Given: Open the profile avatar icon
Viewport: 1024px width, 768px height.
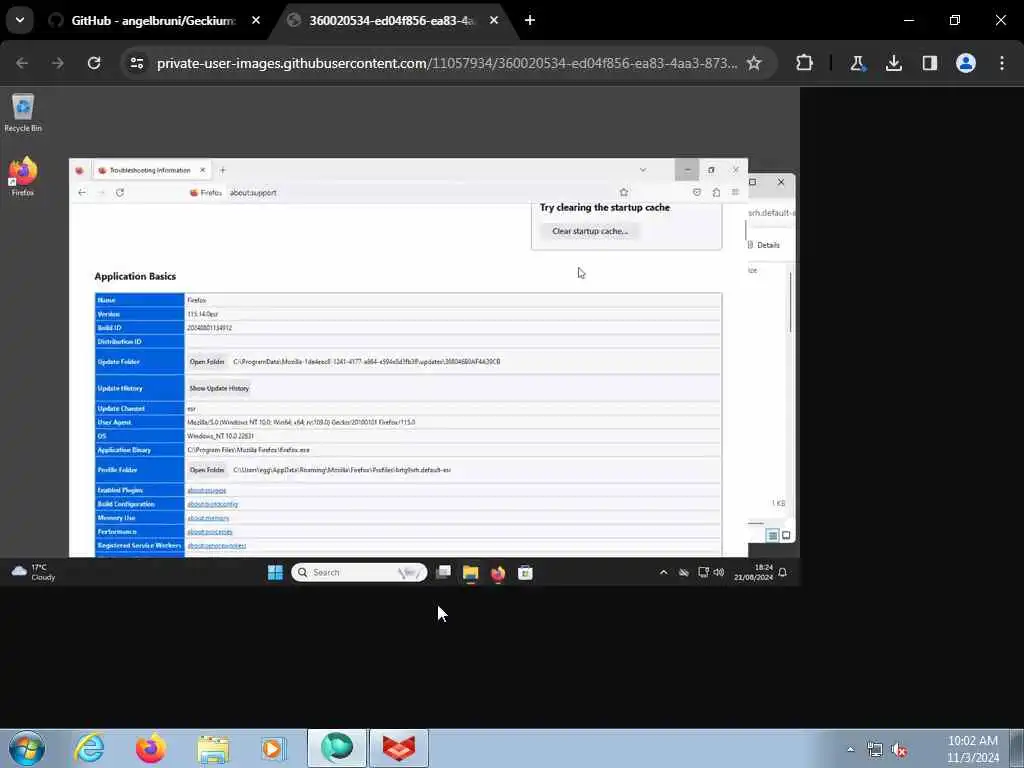Looking at the screenshot, I should (966, 63).
